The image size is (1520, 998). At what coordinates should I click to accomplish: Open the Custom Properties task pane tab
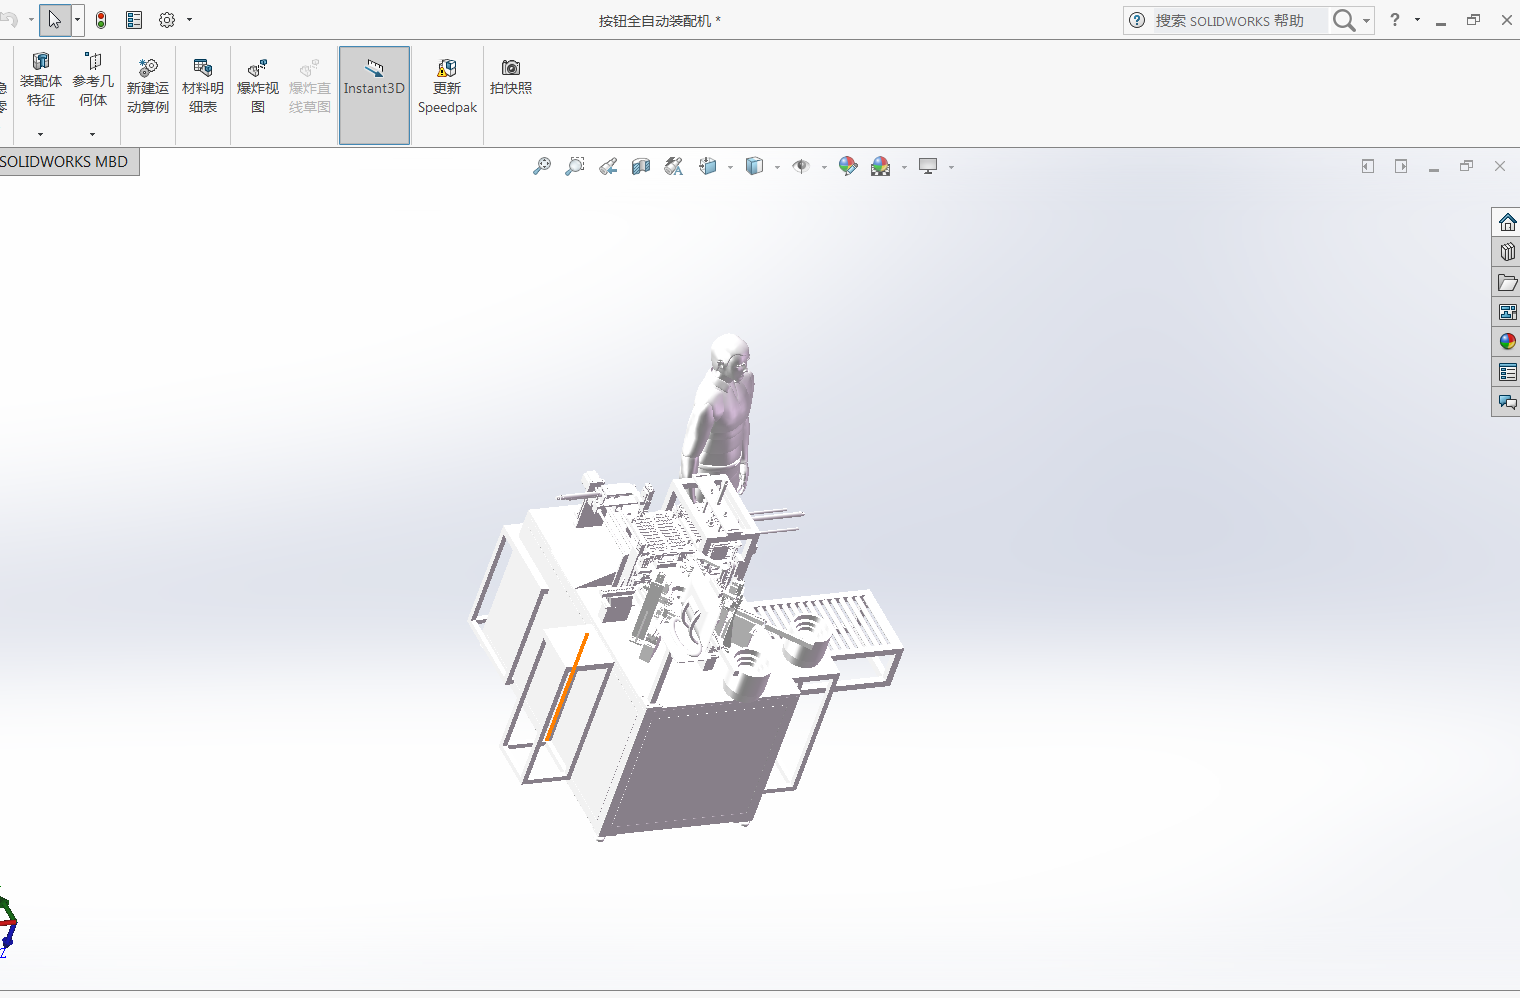point(1507,372)
